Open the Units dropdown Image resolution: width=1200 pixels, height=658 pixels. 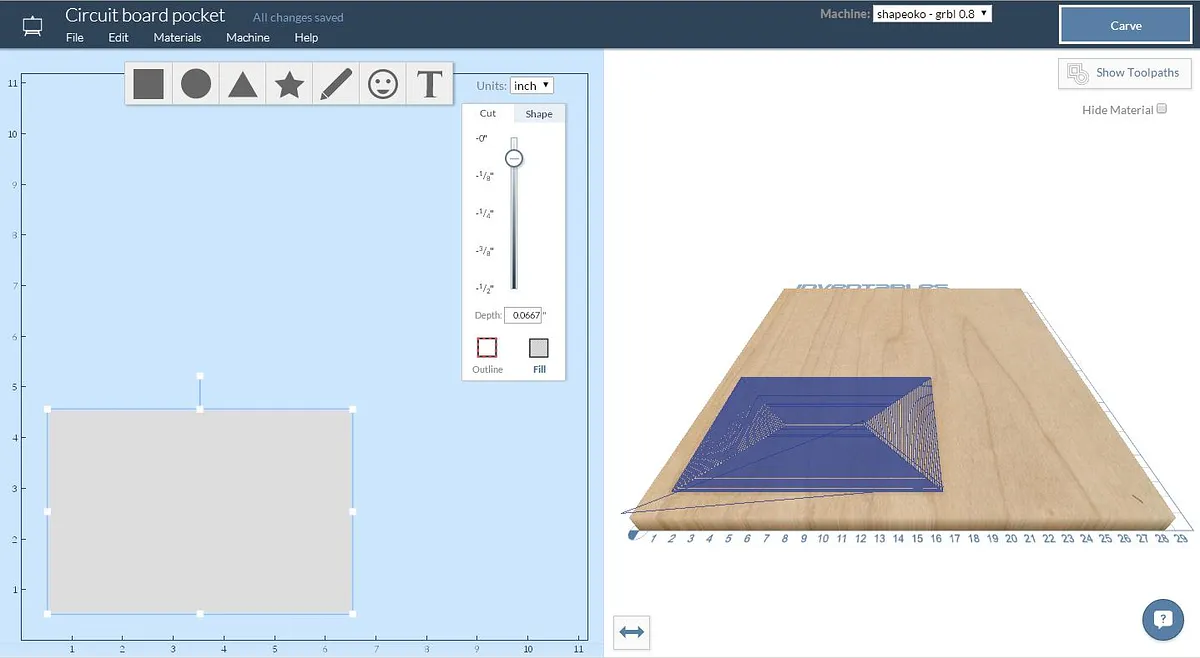[531, 86]
